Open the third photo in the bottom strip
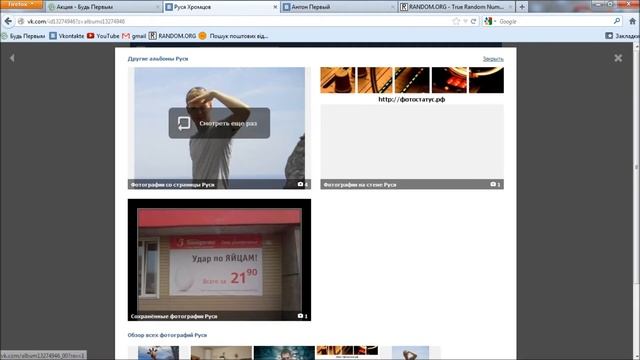640x360 pixels. [284, 353]
